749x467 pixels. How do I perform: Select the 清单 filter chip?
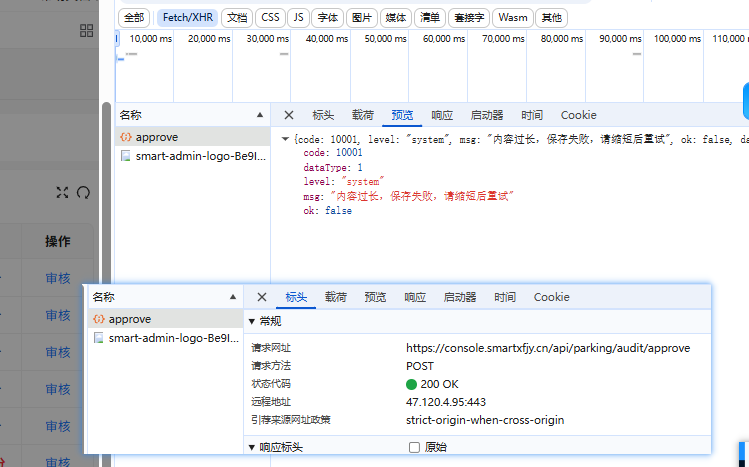coord(430,18)
